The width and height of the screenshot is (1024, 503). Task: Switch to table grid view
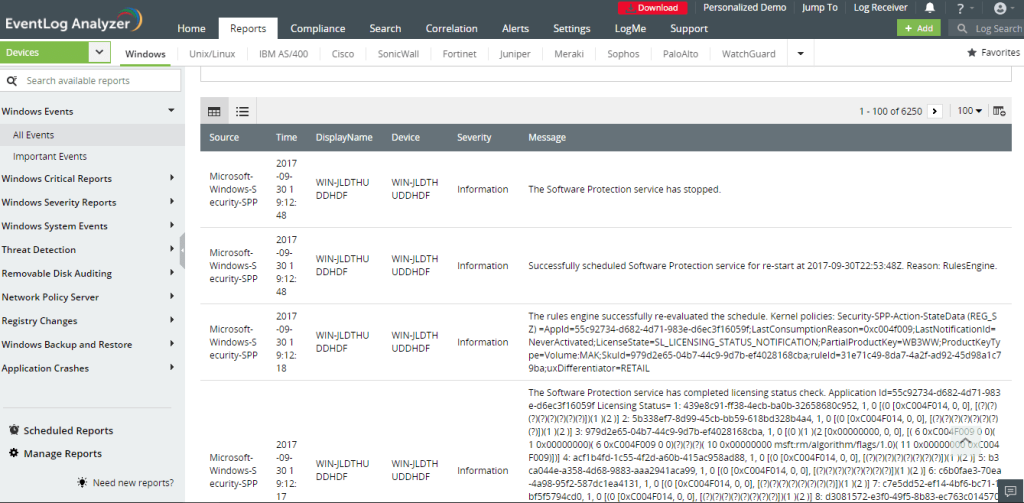(214, 111)
